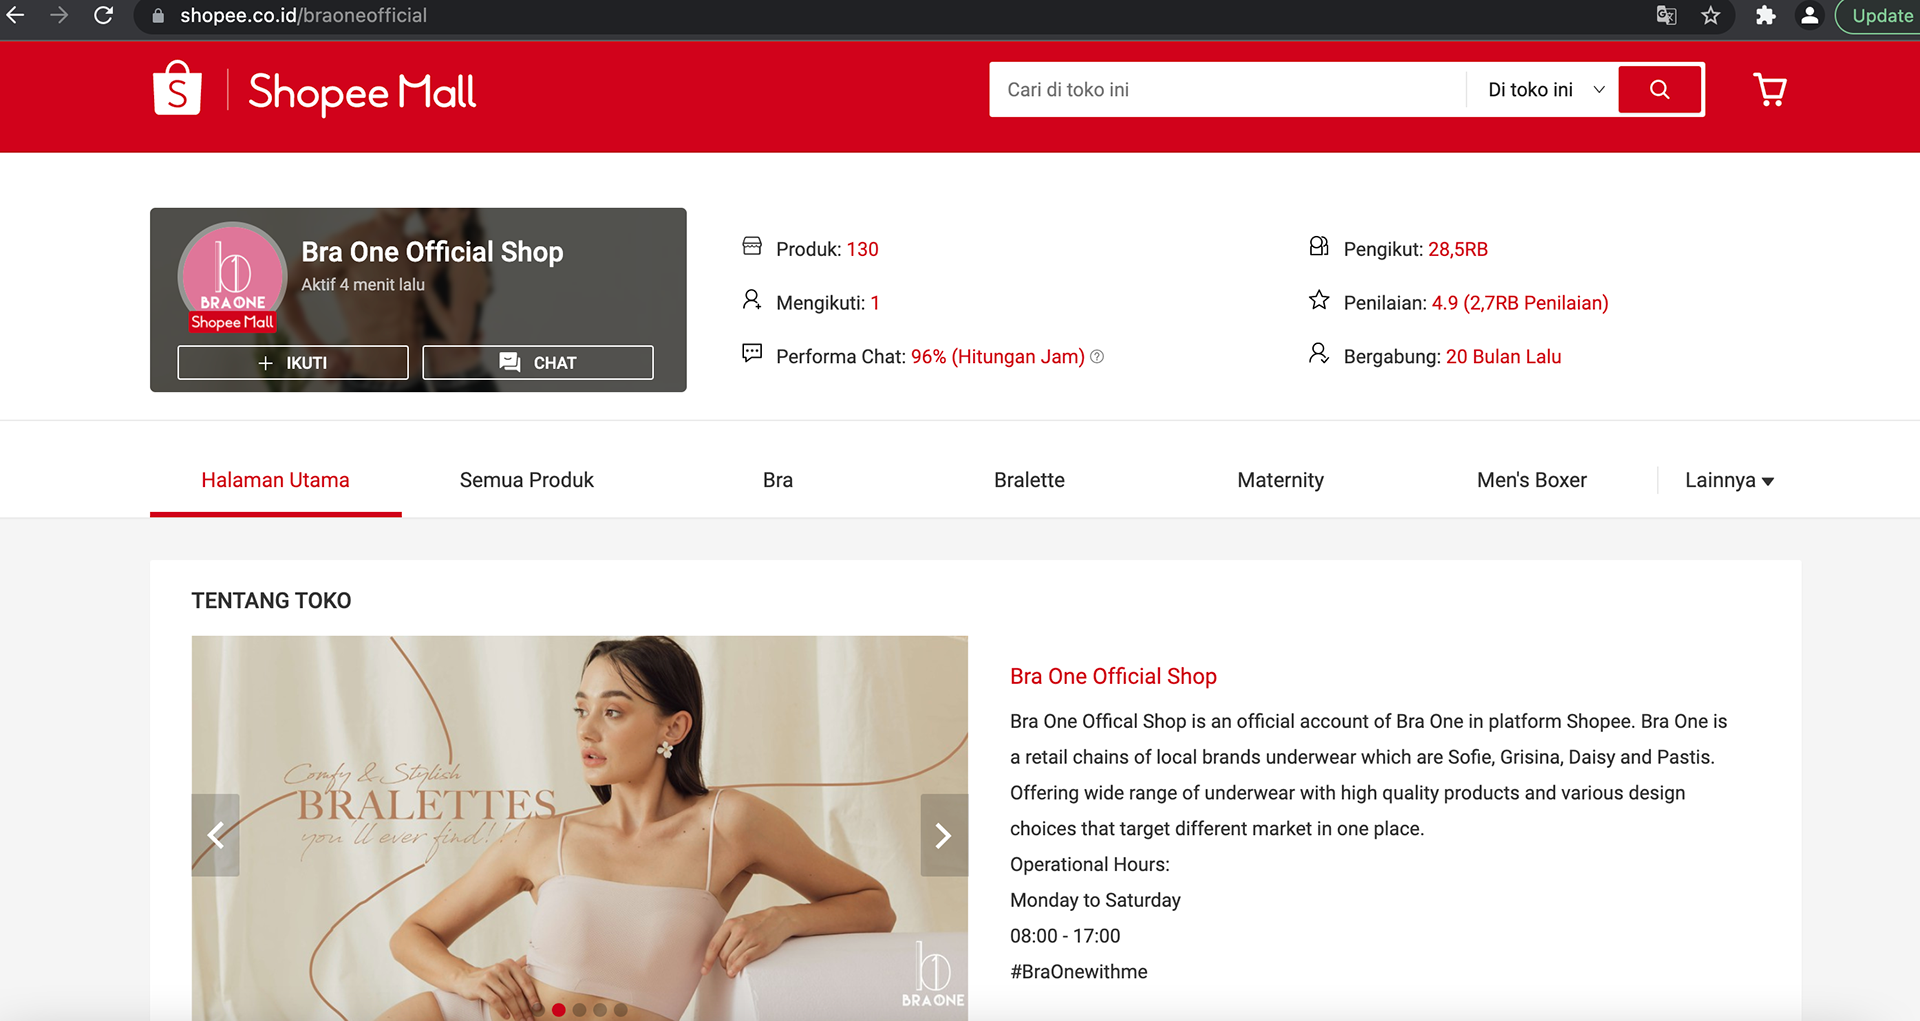Open the Bralette category tab
Viewport: 1920px width, 1021px height.
tap(1029, 480)
